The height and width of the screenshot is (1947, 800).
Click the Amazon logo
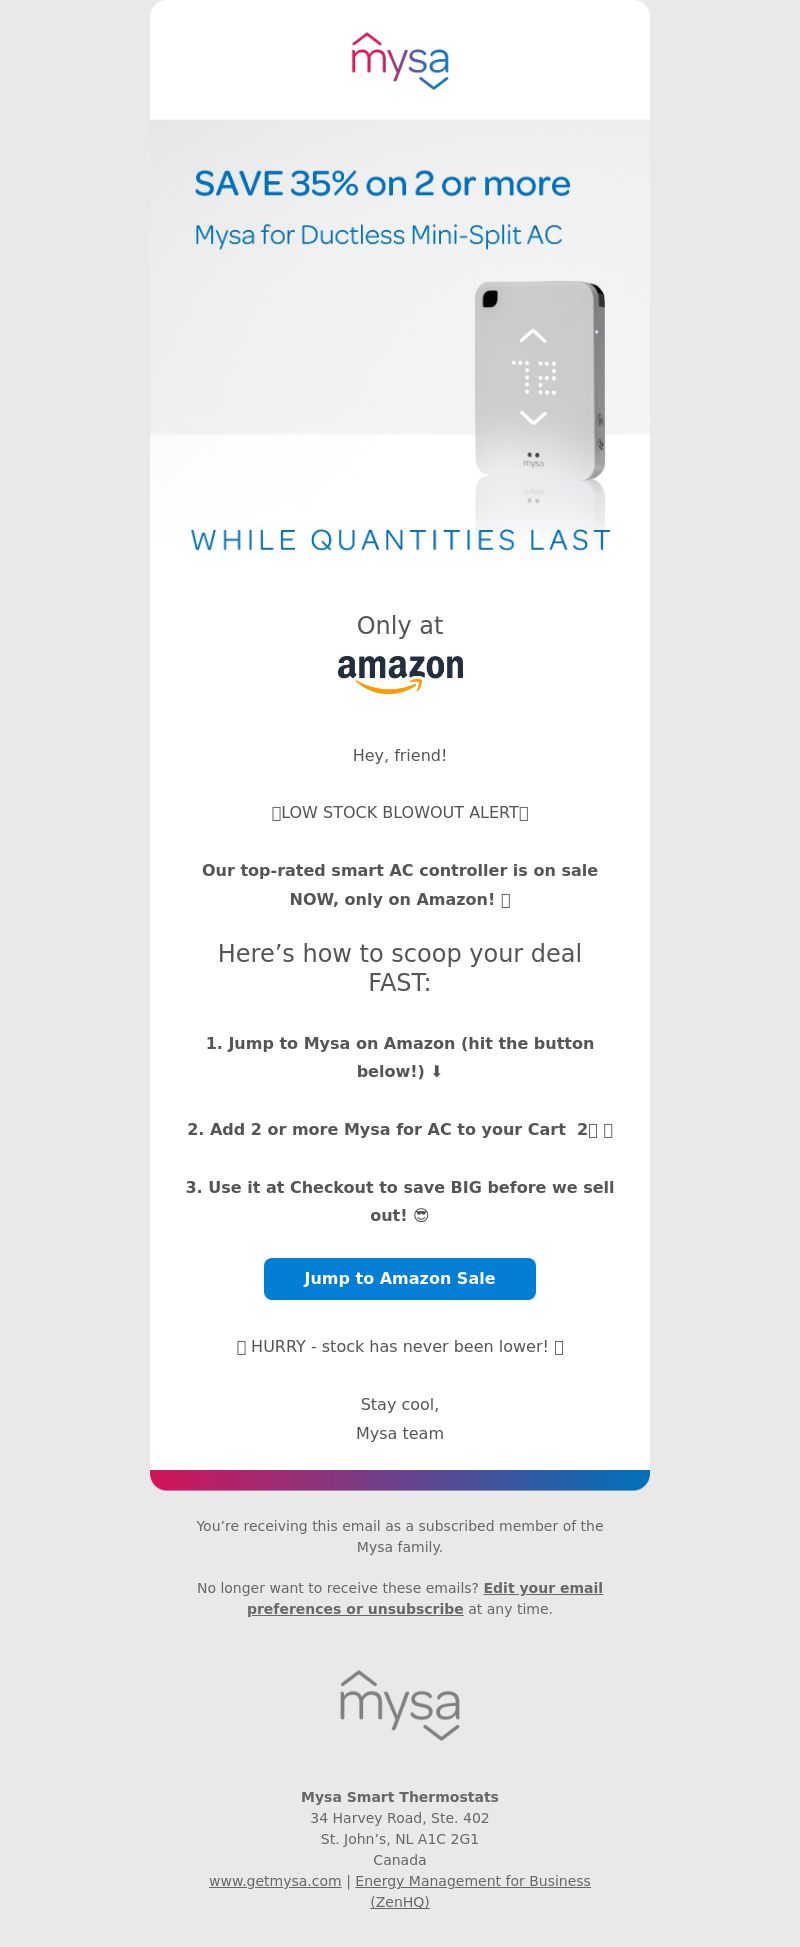[400, 674]
